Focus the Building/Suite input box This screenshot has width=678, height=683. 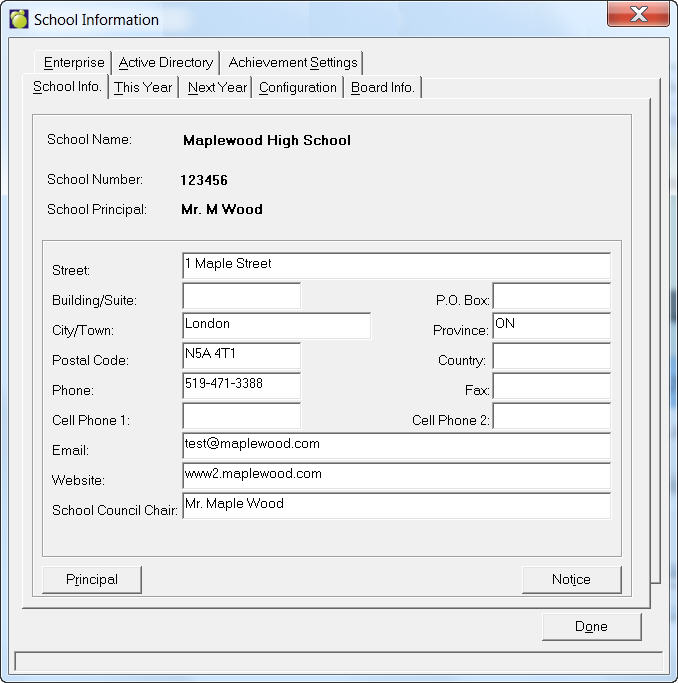(x=241, y=297)
